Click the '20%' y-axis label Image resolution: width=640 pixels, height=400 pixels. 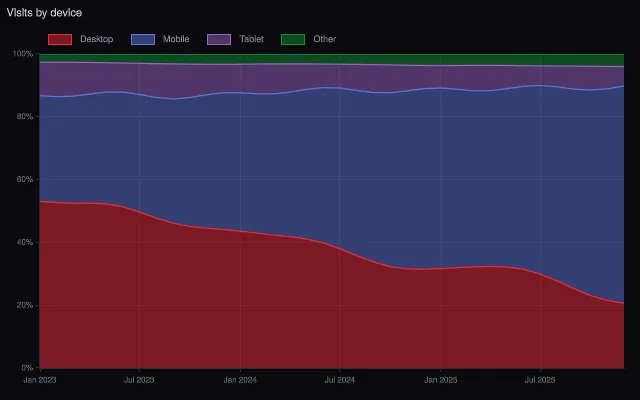click(x=24, y=305)
